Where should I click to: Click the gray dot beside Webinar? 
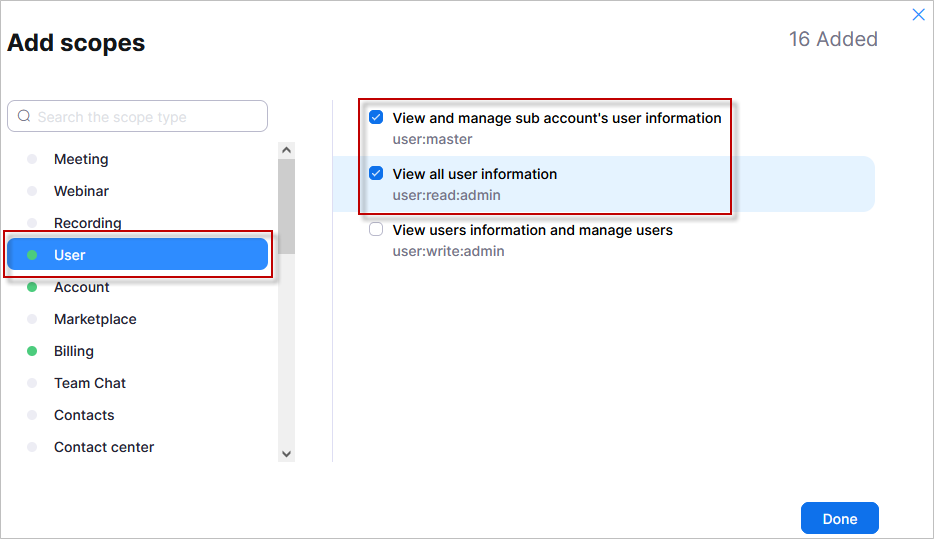point(32,191)
